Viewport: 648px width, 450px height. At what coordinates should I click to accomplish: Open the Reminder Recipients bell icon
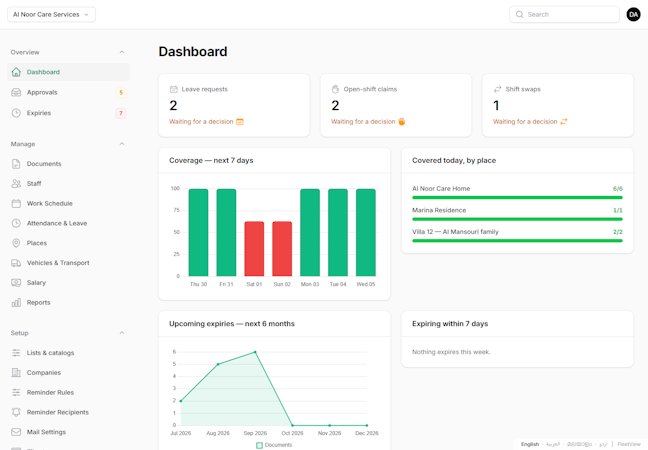click(16, 412)
